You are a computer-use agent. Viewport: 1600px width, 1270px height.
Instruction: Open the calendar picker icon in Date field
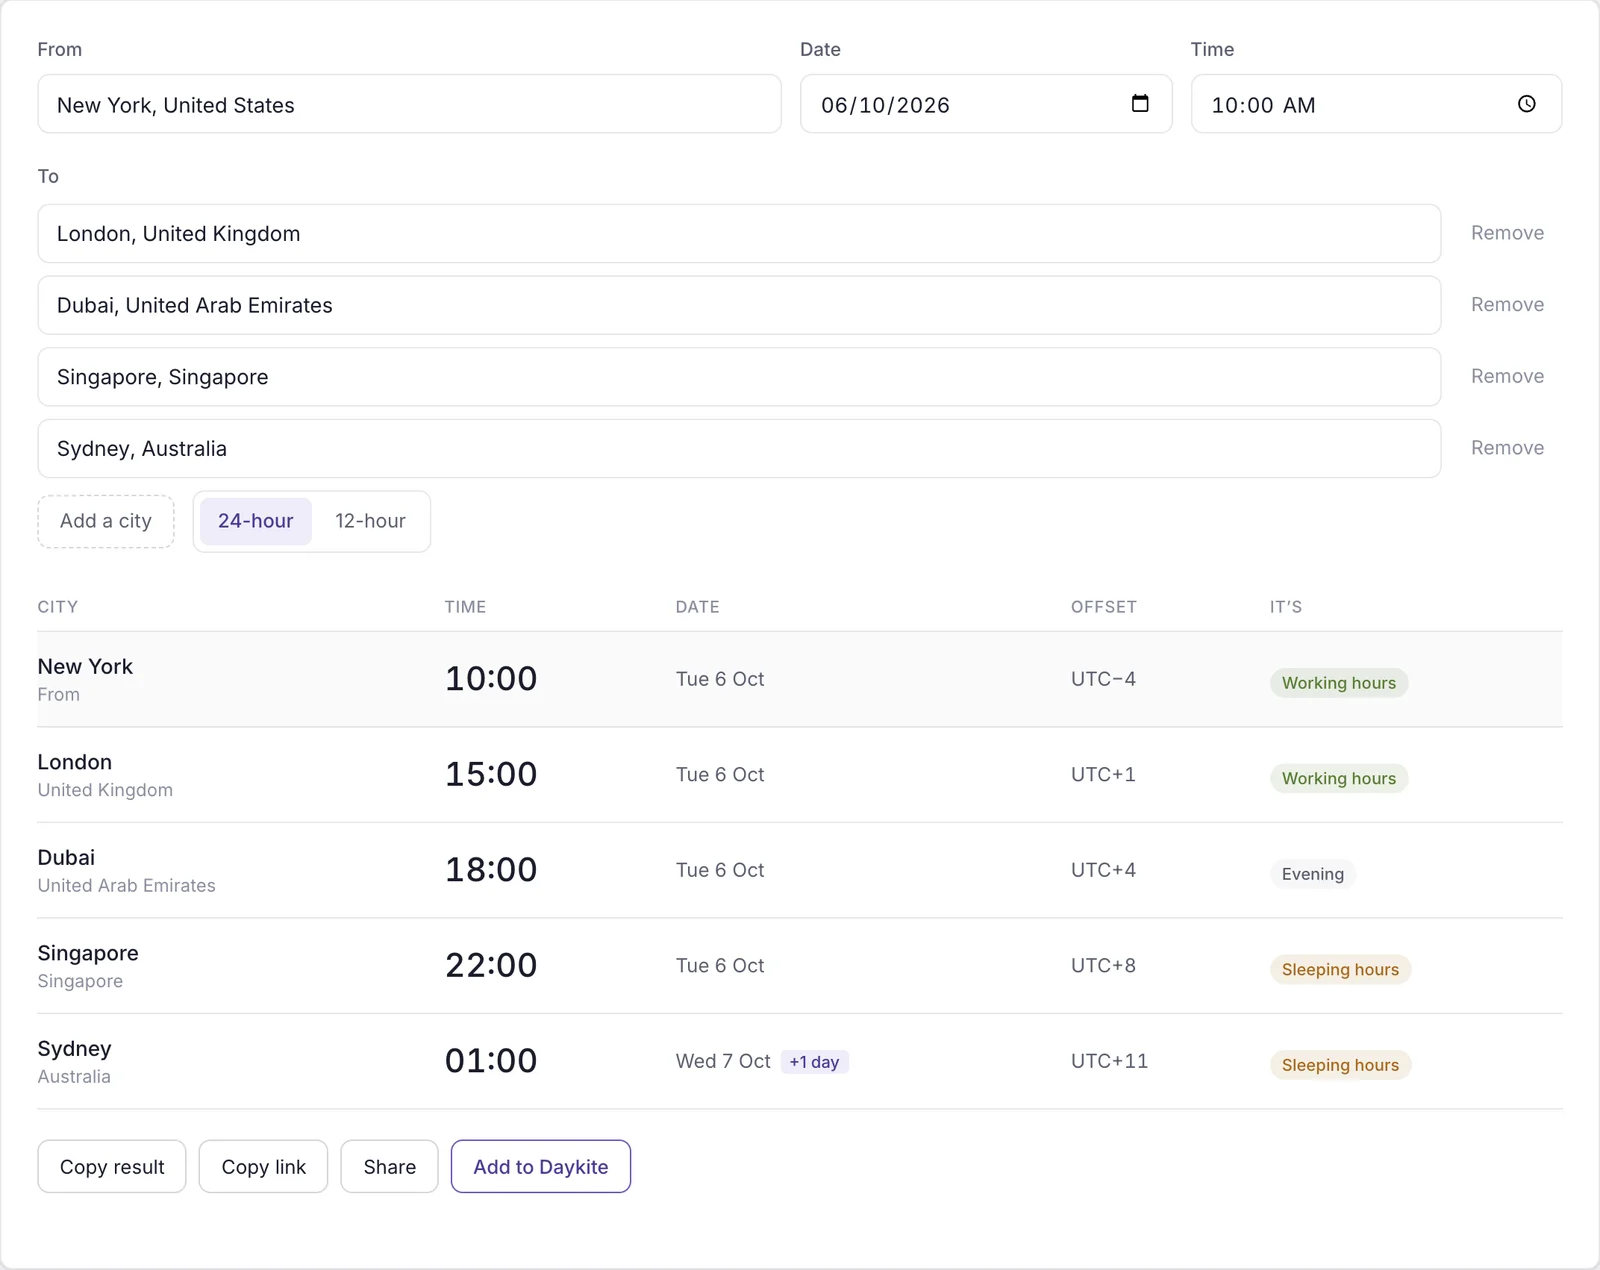click(1139, 103)
